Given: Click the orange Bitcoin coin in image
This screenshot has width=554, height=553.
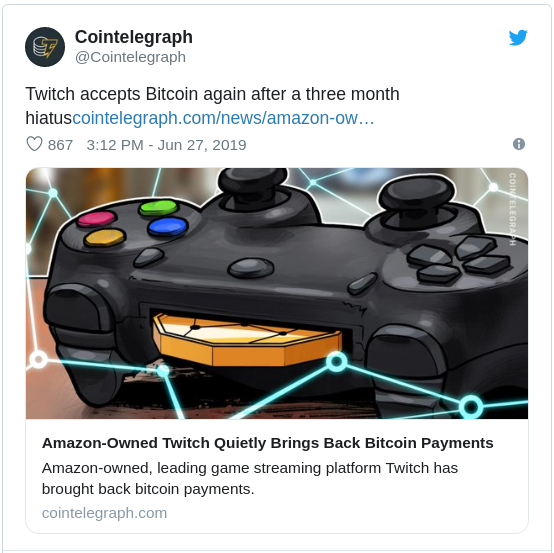Looking at the screenshot, I should pyautogui.click(x=247, y=340).
